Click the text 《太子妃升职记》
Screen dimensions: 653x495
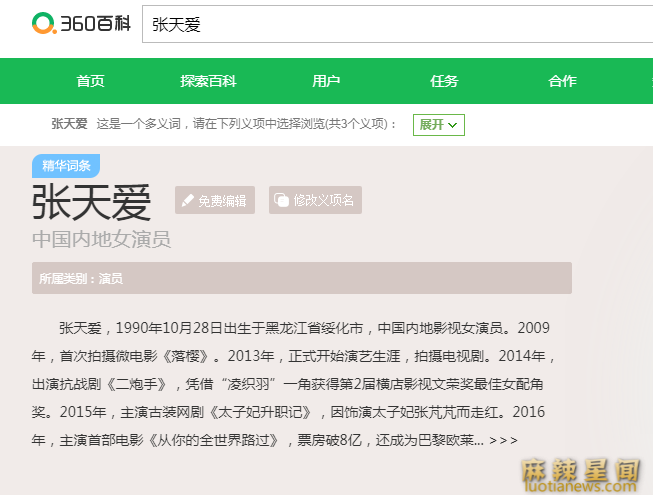[x=261, y=412]
